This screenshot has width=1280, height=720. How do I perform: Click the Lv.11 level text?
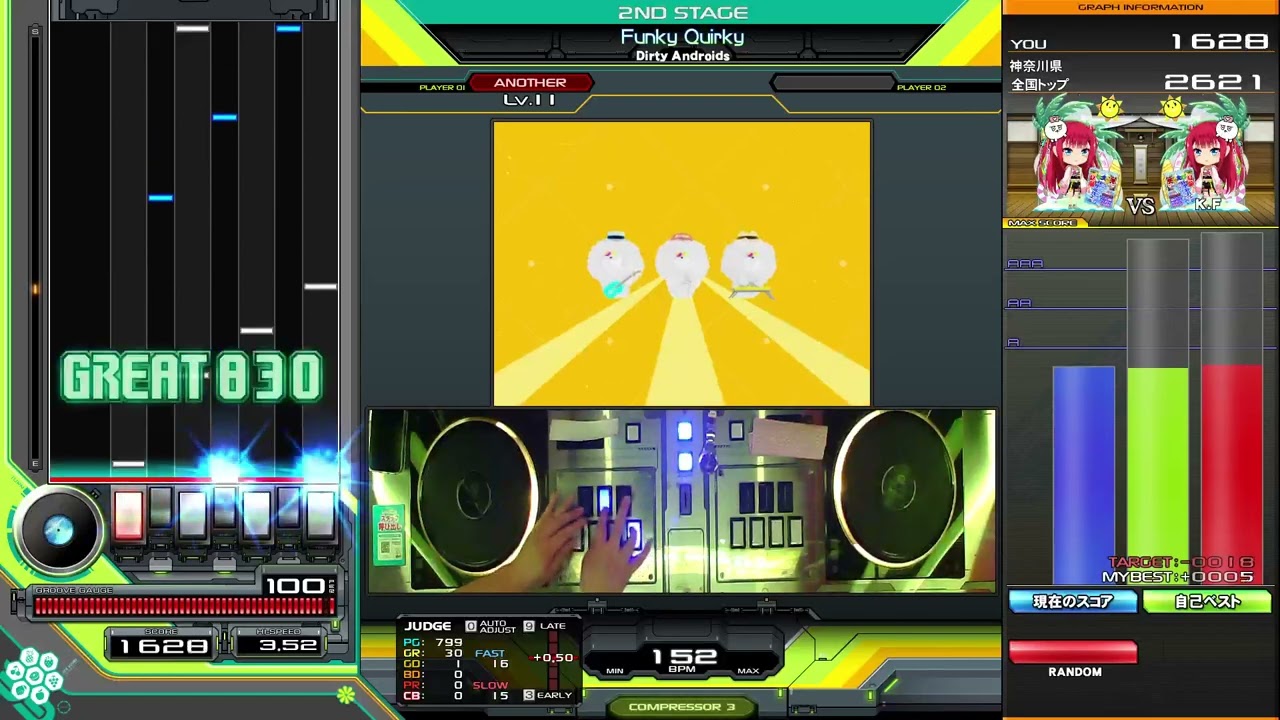pyautogui.click(x=530, y=100)
